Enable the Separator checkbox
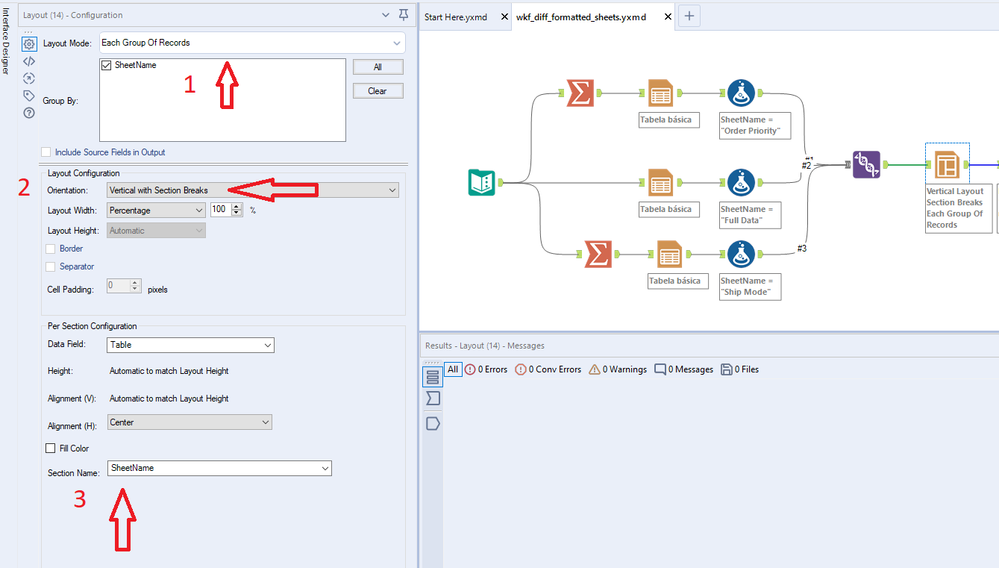 pyautogui.click(x=50, y=267)
